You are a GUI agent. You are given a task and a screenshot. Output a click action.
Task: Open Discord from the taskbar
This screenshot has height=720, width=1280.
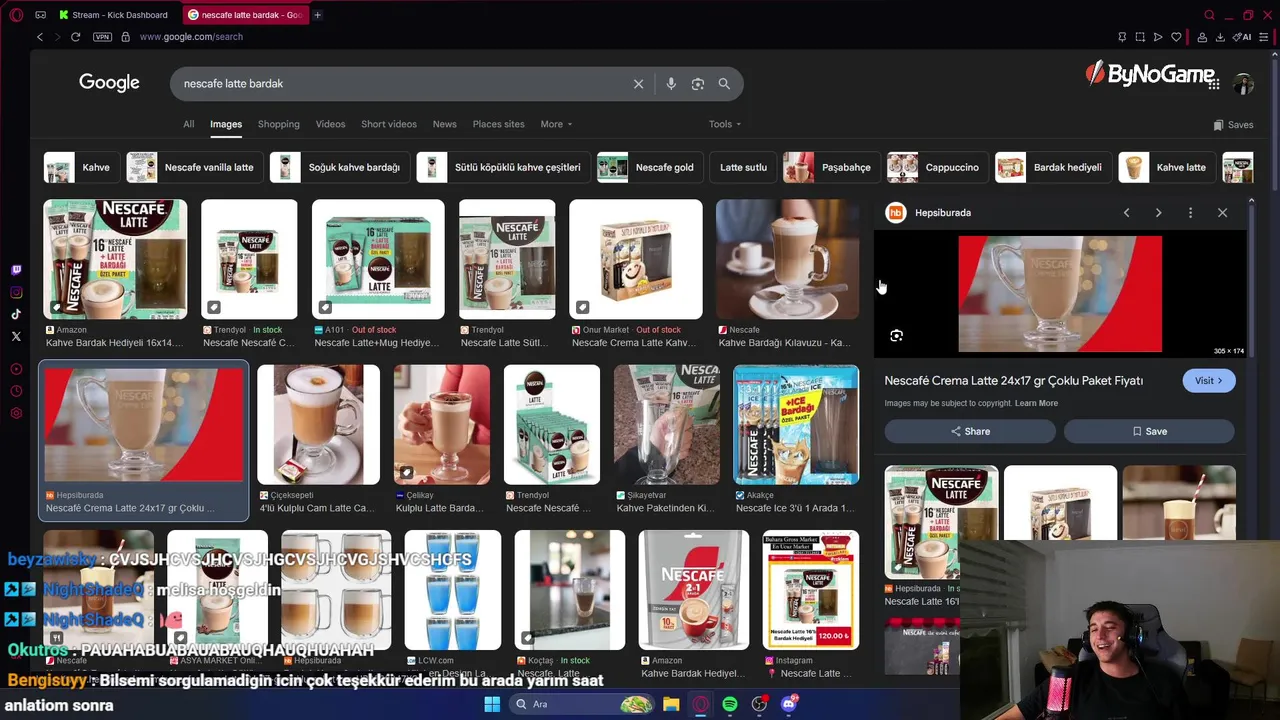789,704
